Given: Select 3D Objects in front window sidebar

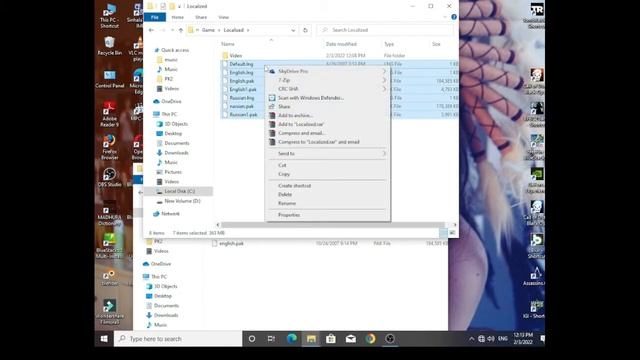Looking at the screenshot, I should click(x=176, y=124).
